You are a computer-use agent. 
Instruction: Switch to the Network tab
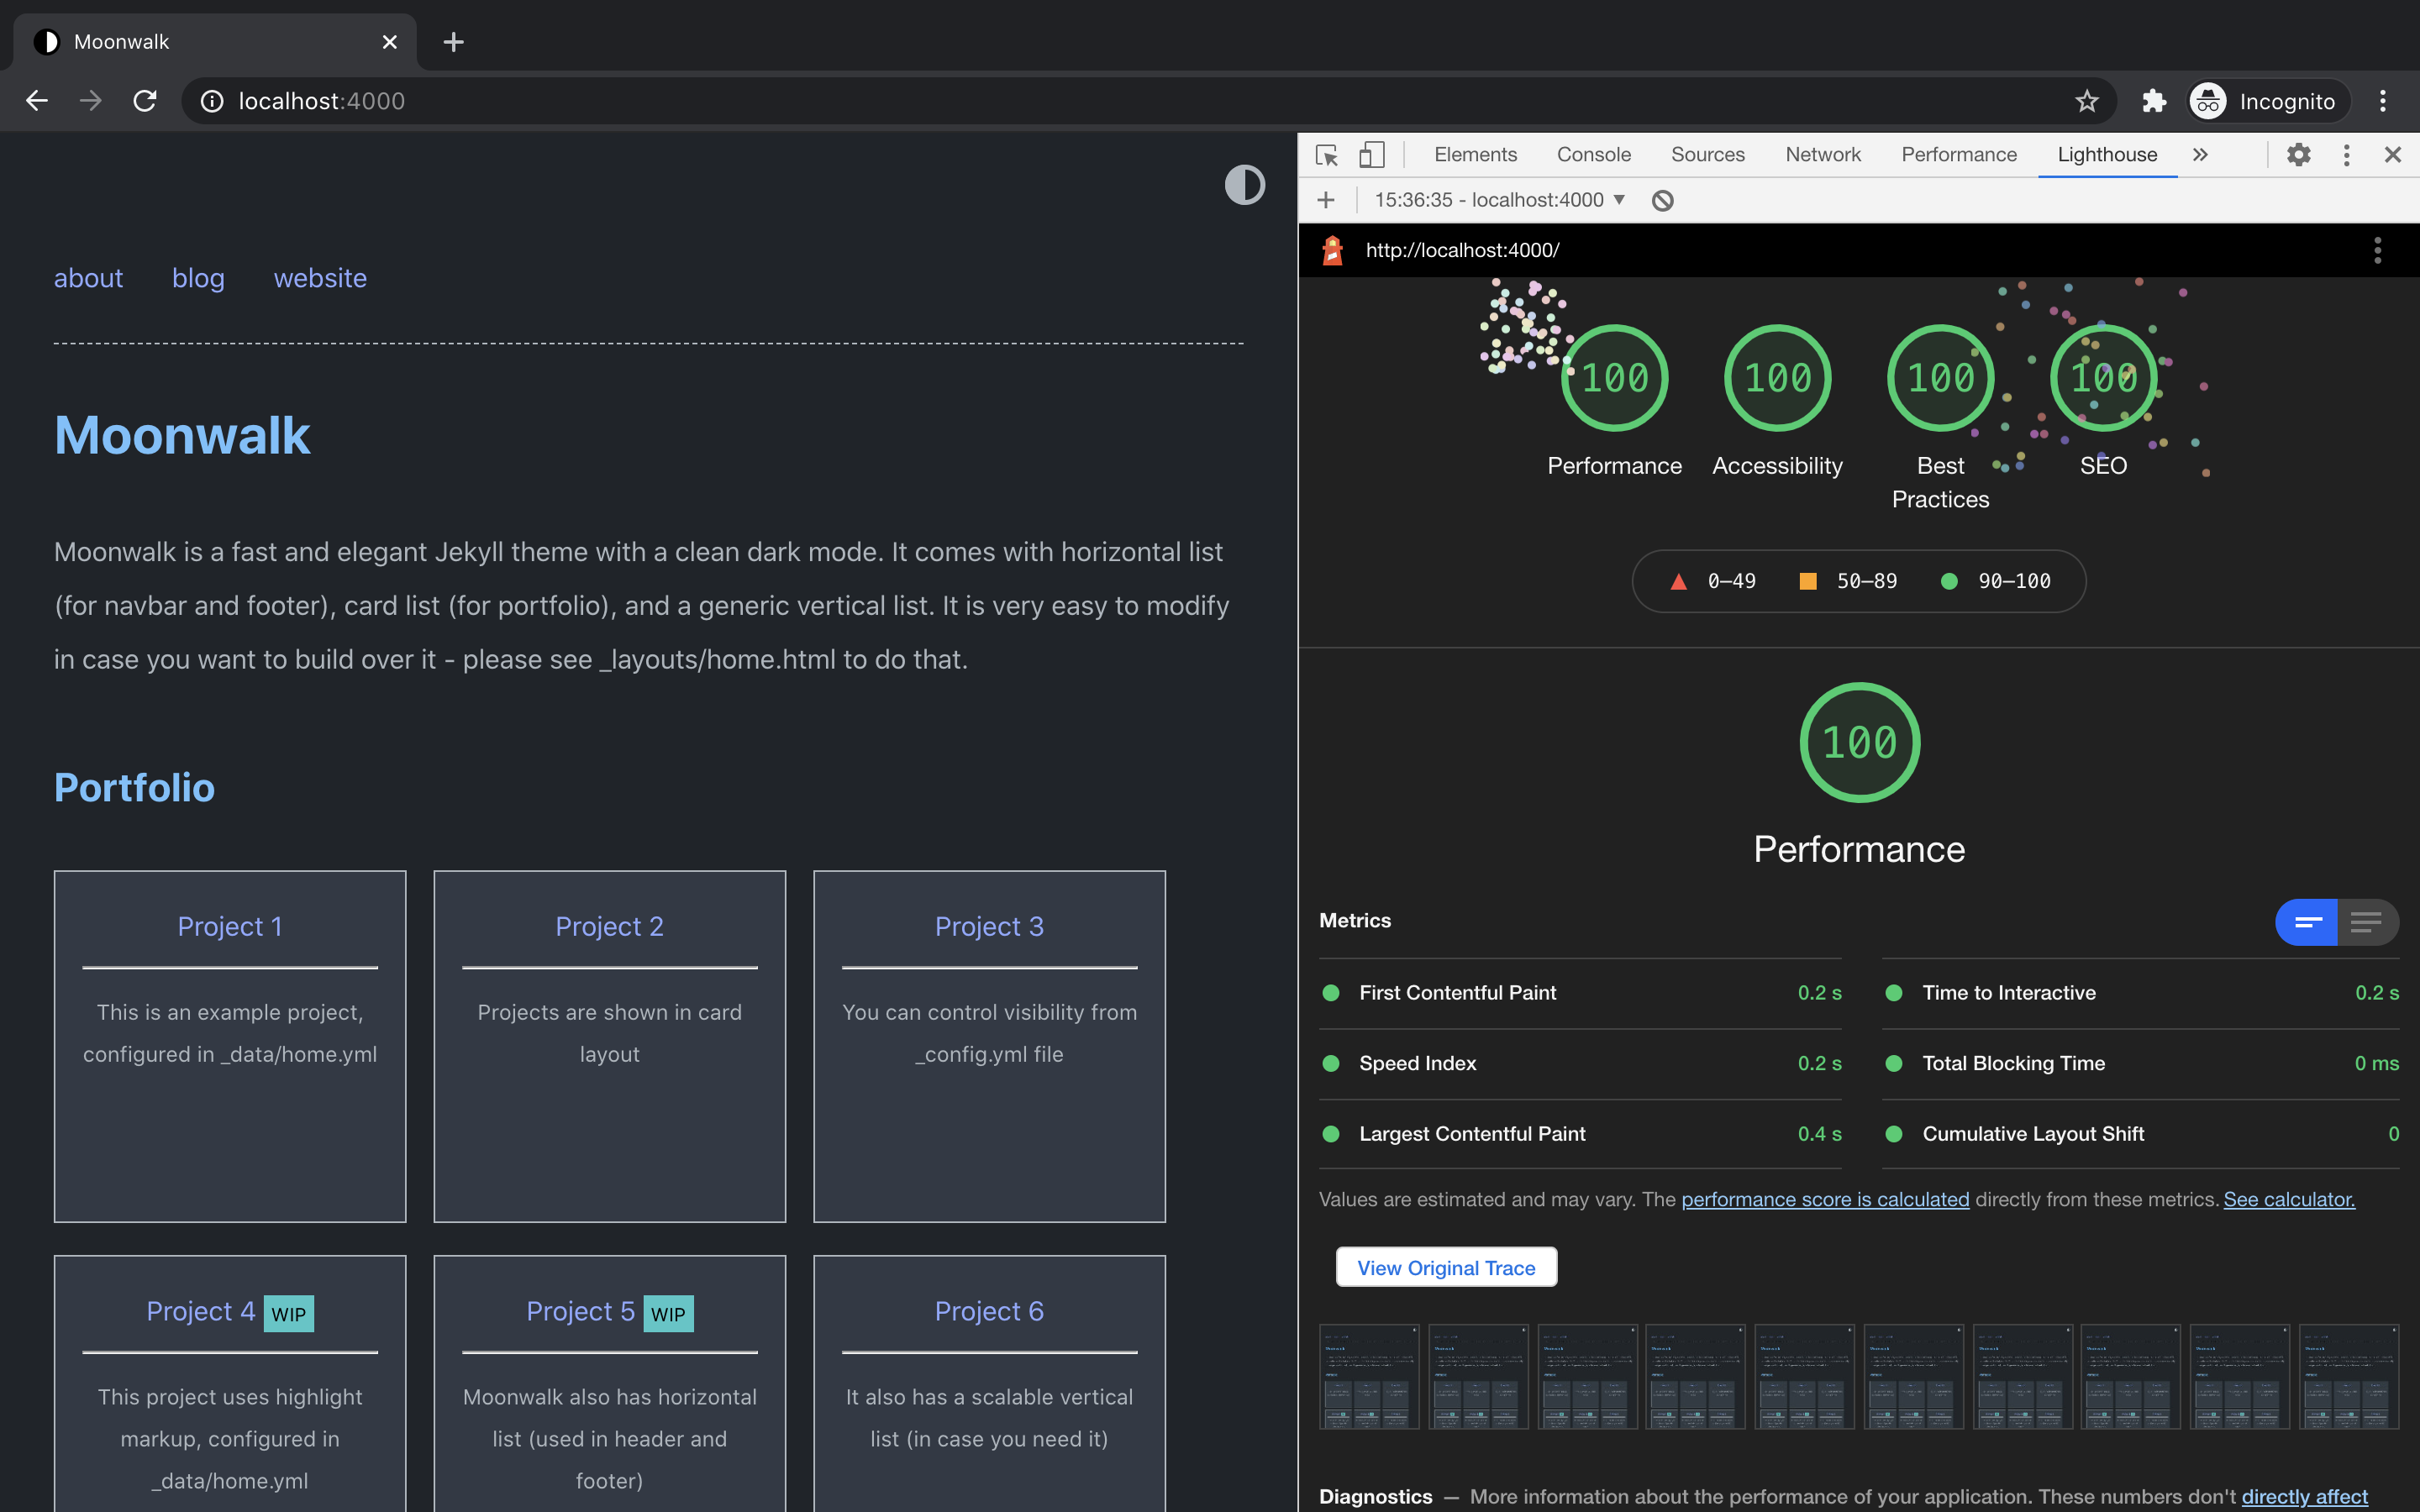pos(1822,155)
